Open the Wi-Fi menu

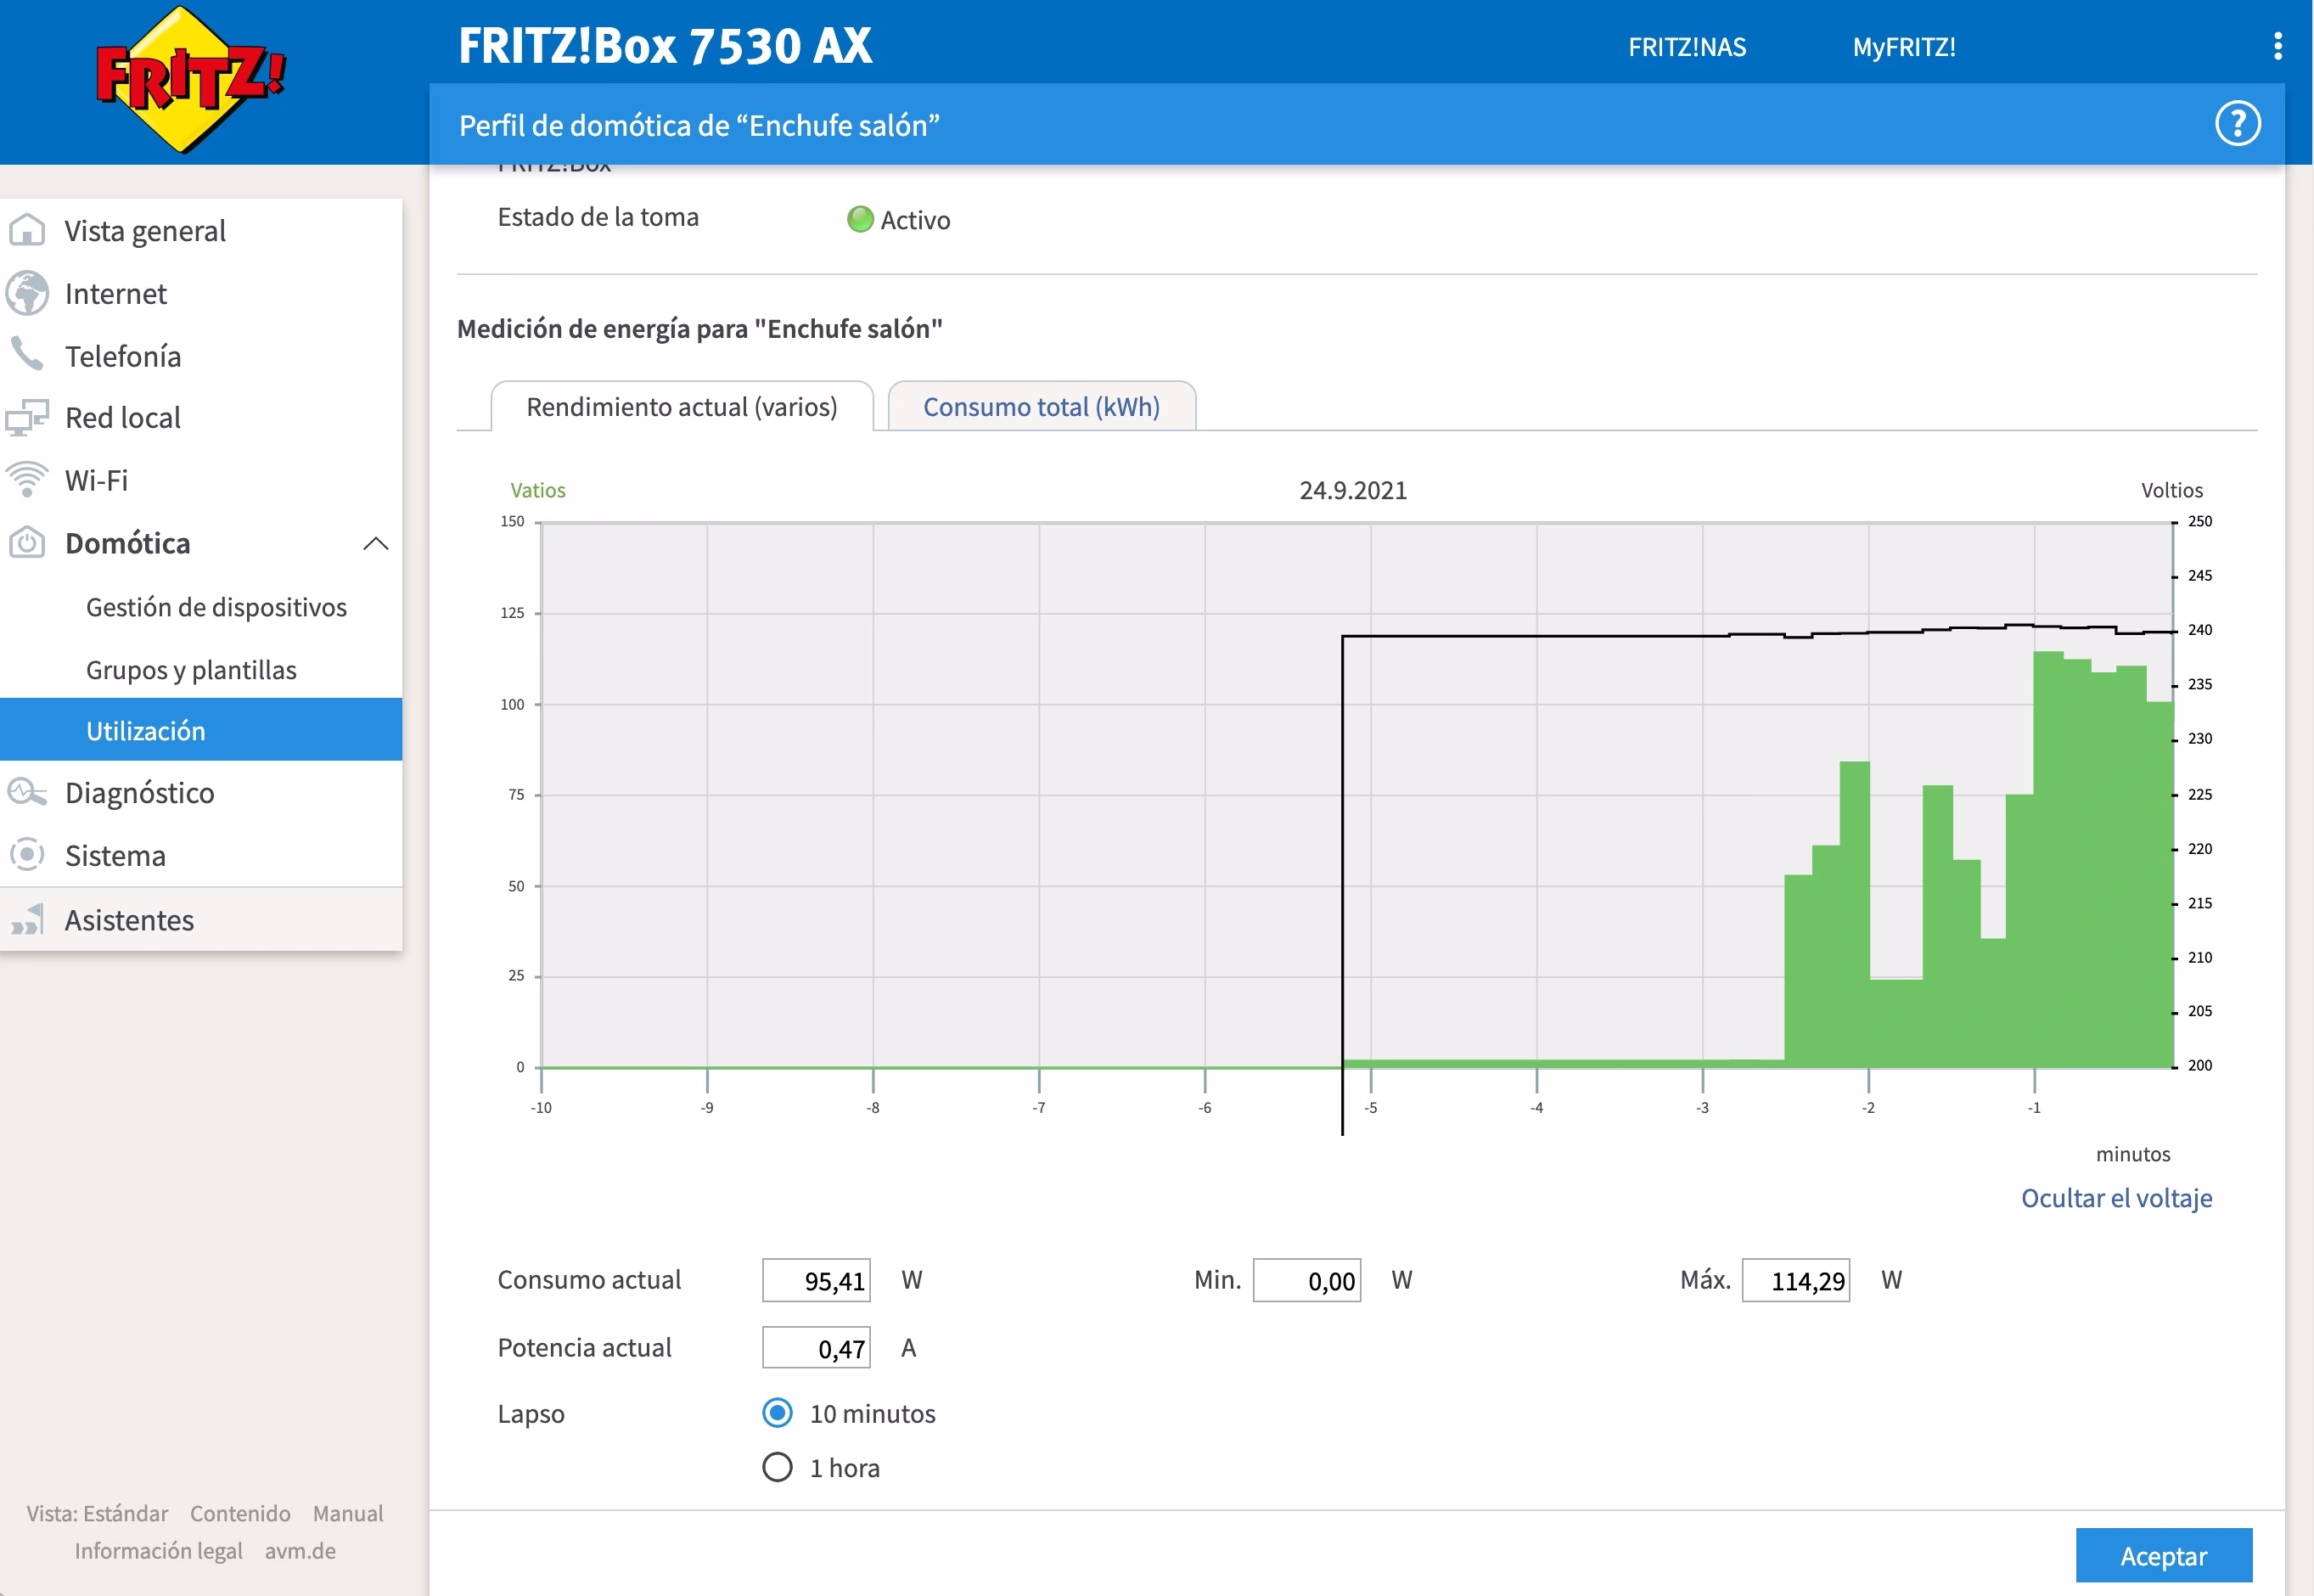point(201,480)
